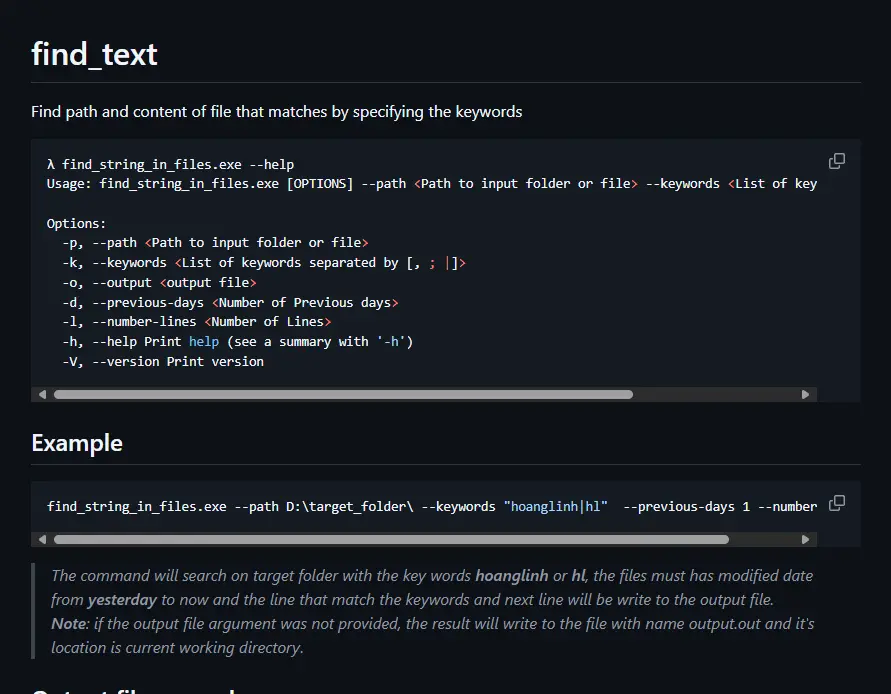Click 'D:\target_folder\' in the example command
The width and height of the screenshot is (891, 694).
(349, 506)
